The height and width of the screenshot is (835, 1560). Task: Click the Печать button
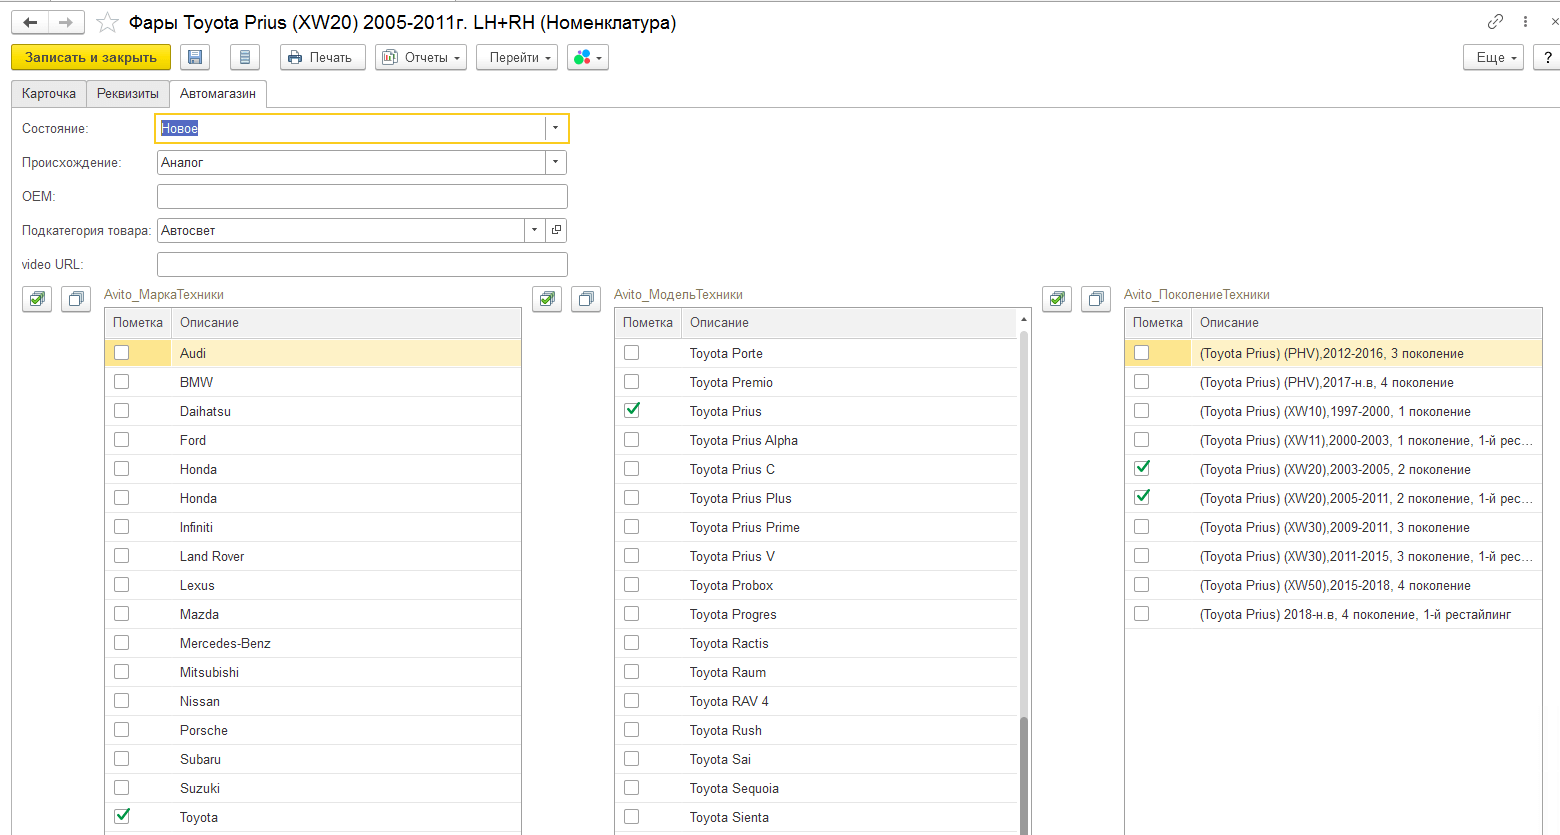pos(322,58)
